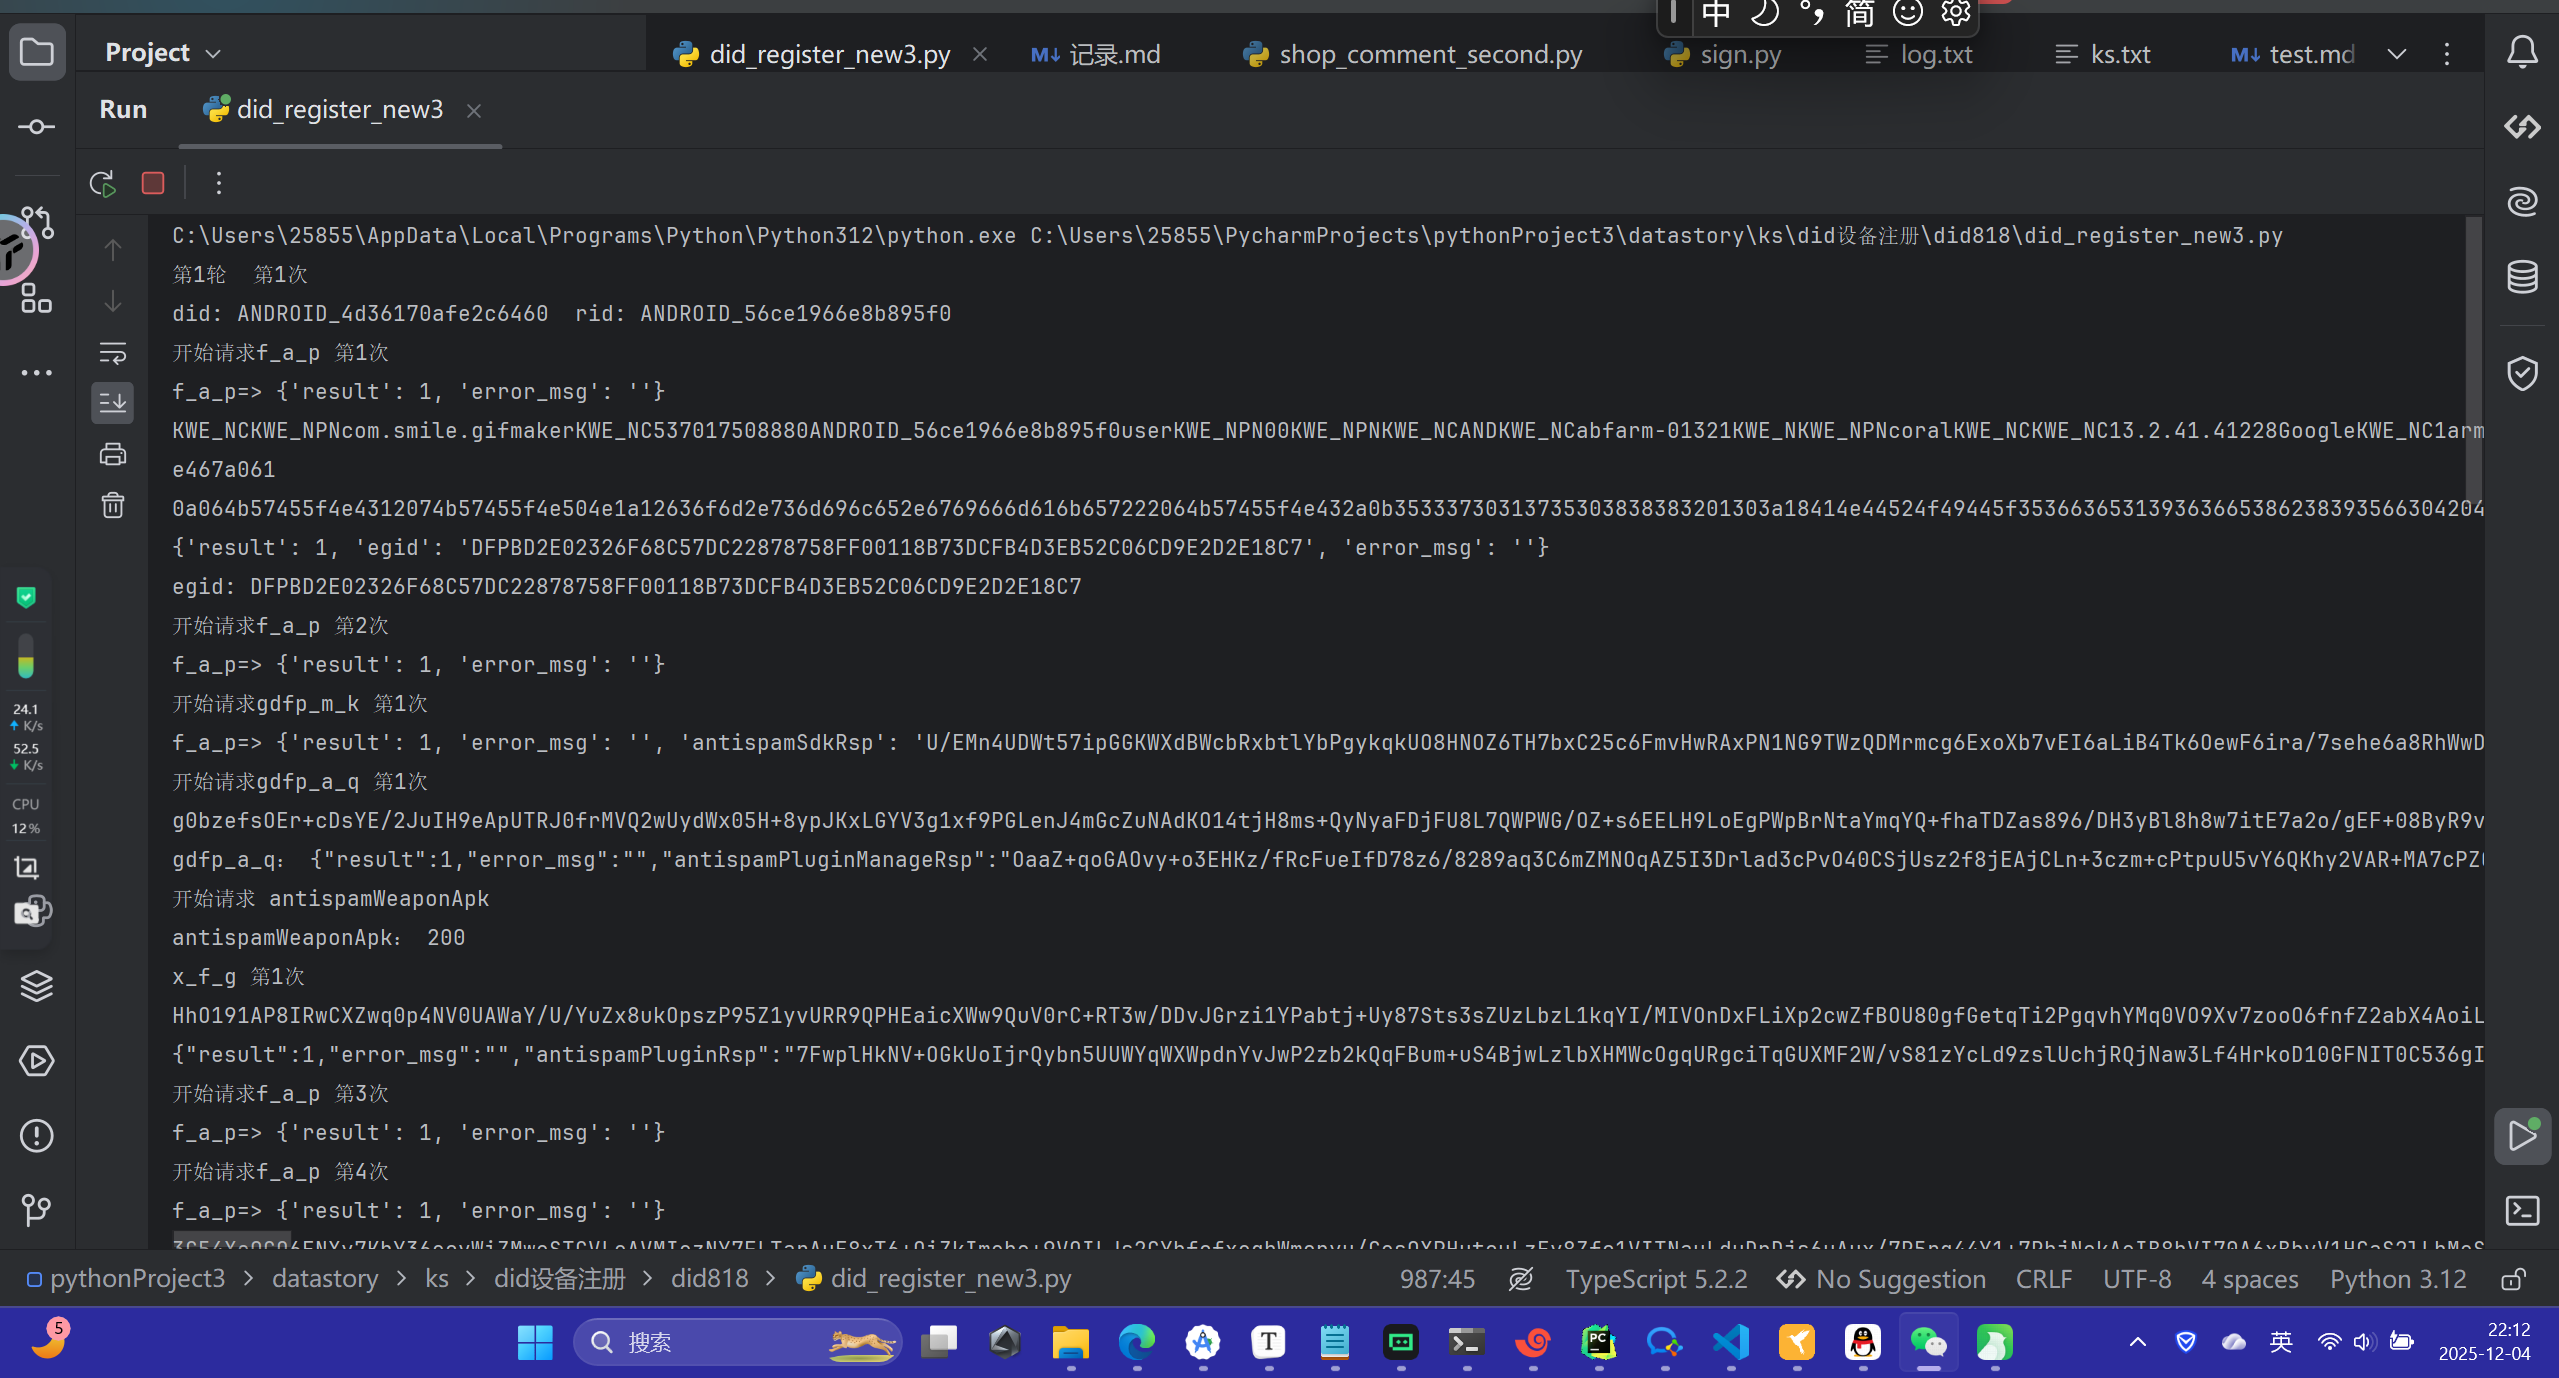
Task: Rerun the did_register_new3 script
Action: click(x=102, y=183)
